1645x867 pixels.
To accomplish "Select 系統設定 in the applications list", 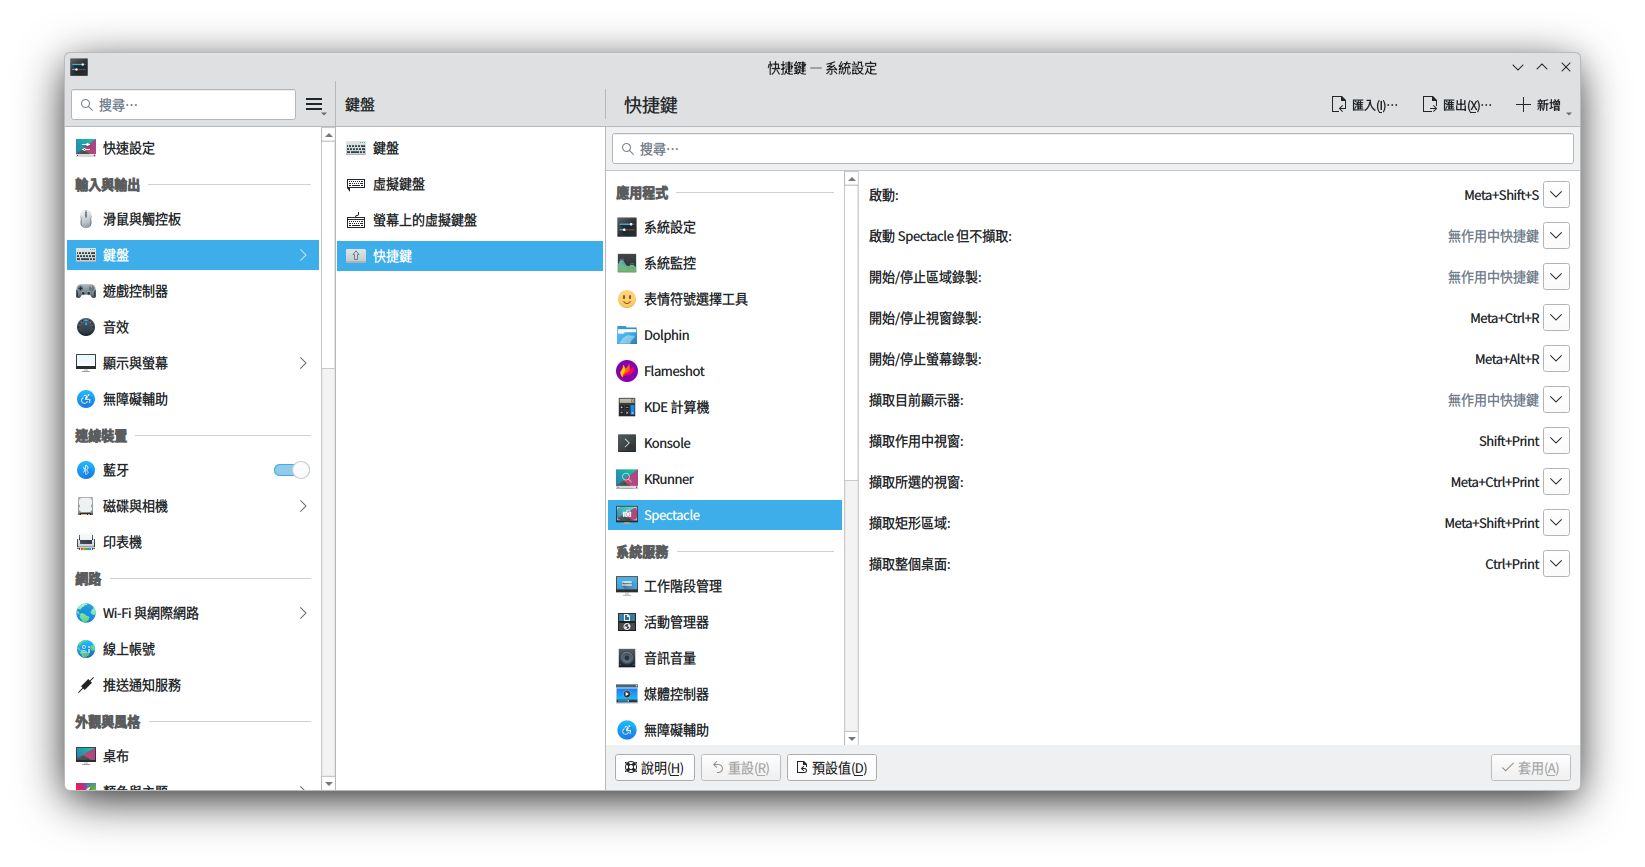I will [725, 227].
